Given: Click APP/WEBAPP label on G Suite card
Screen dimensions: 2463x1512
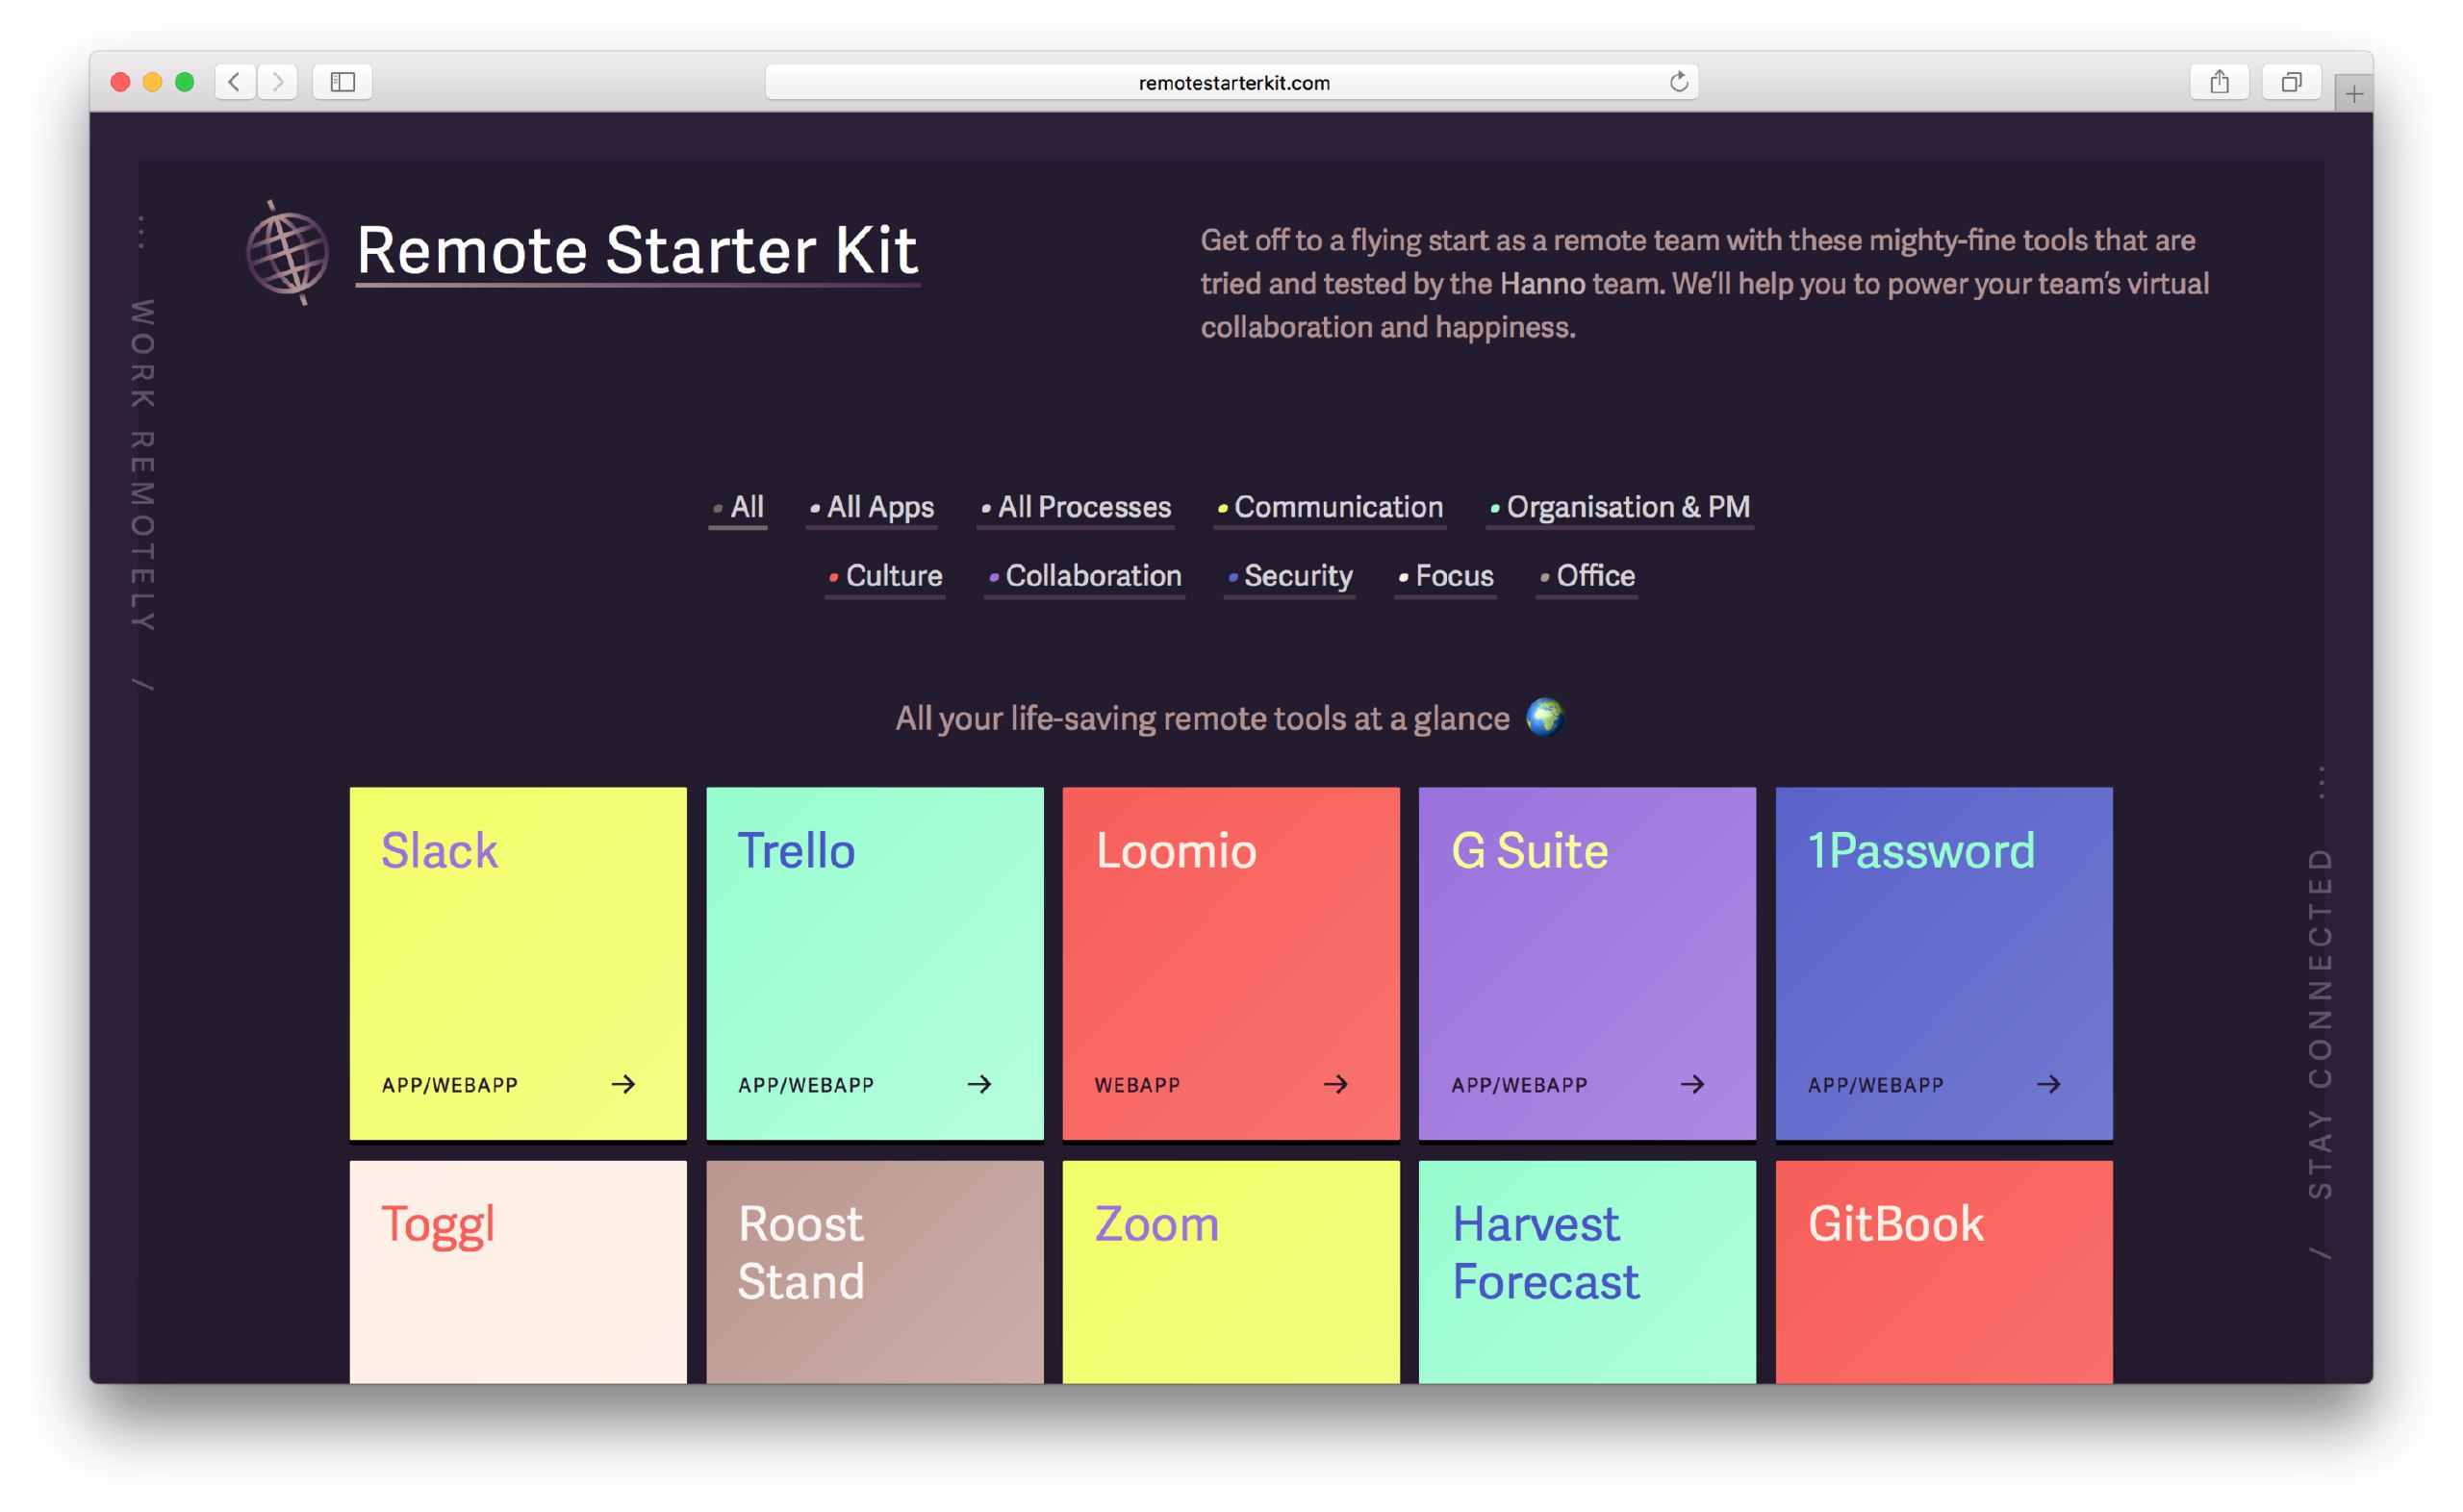Looking at the screenshot, I should coord(1519,1085).
